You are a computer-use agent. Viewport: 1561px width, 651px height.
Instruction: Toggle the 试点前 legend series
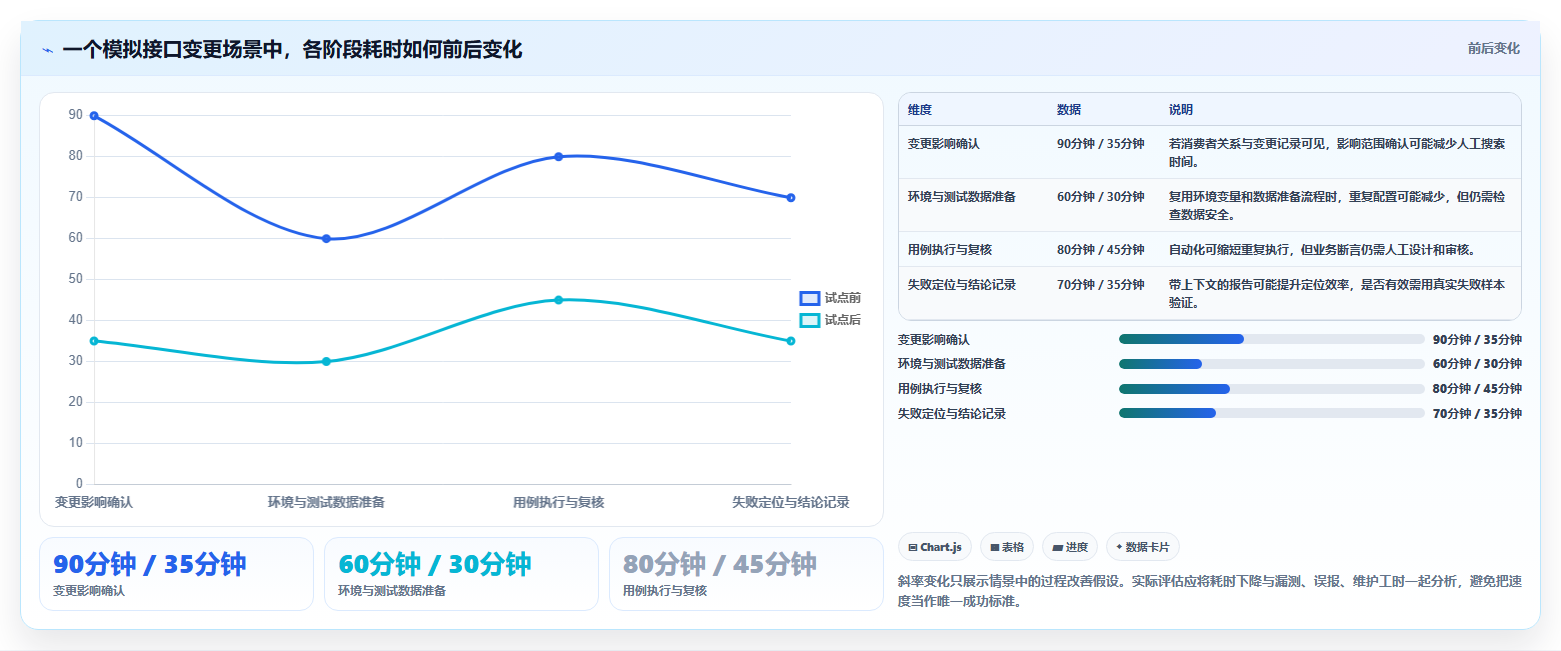pos(830,298)
